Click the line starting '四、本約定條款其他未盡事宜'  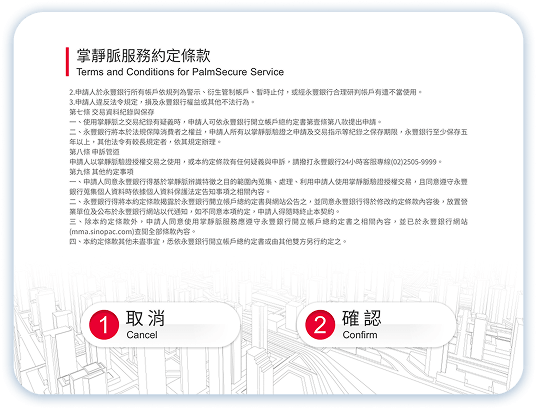point(208,241)
